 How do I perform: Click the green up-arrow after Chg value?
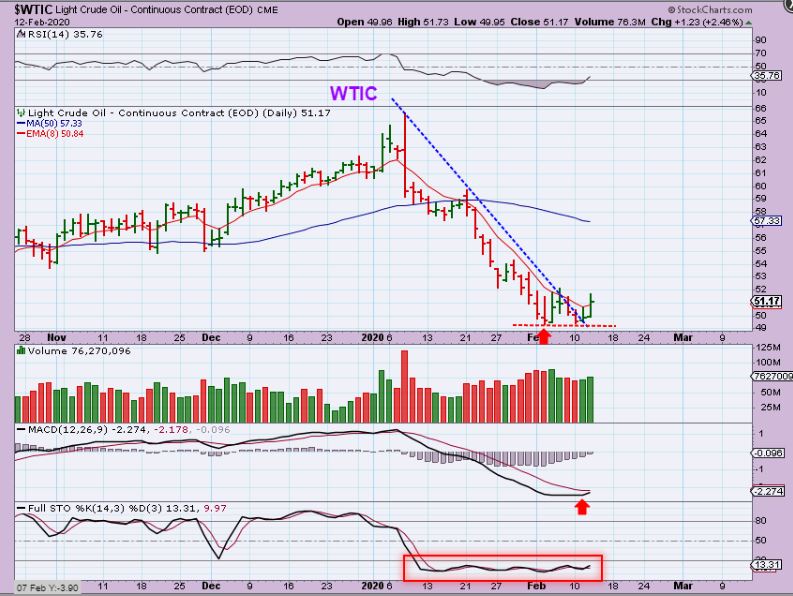748,23
